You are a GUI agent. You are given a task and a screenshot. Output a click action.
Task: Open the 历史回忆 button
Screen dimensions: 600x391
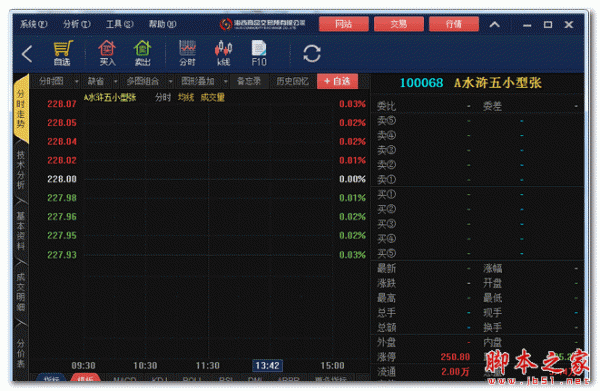[x=292, y=81]
